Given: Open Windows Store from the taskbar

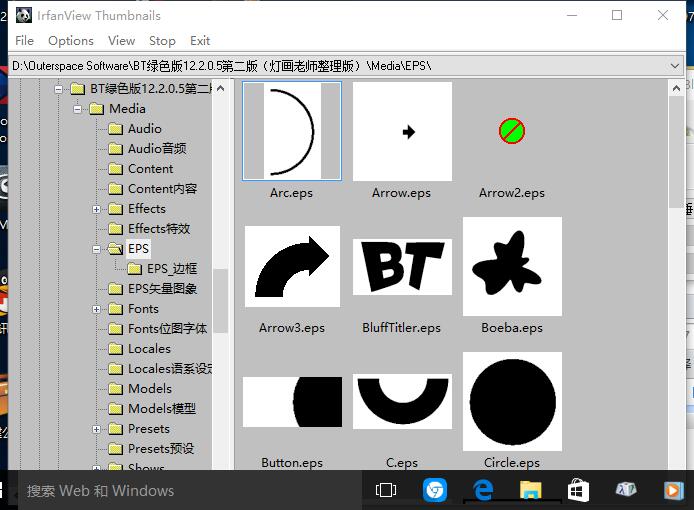Looking at the screenshot, I should tap(578, 490).
